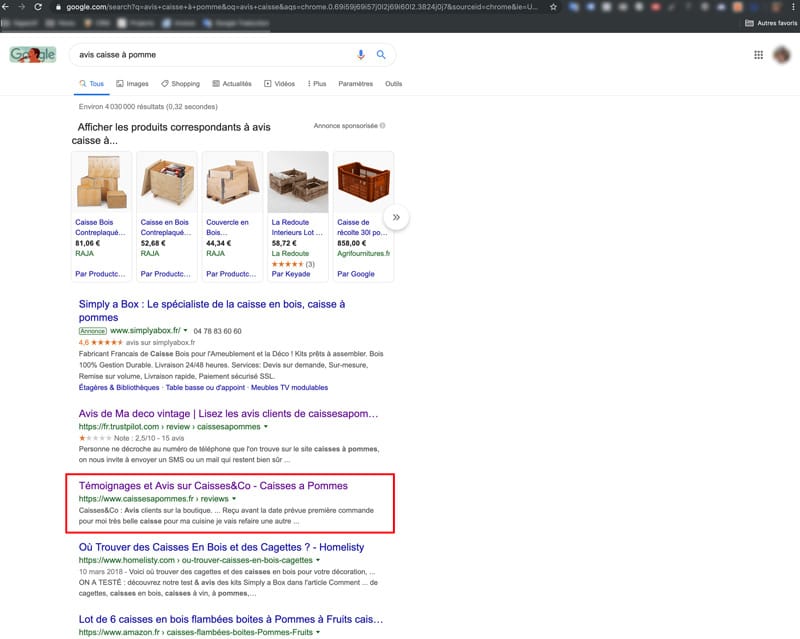Open the Google apps grid
This screenshot has height=639, width=800.
[758, 55]
